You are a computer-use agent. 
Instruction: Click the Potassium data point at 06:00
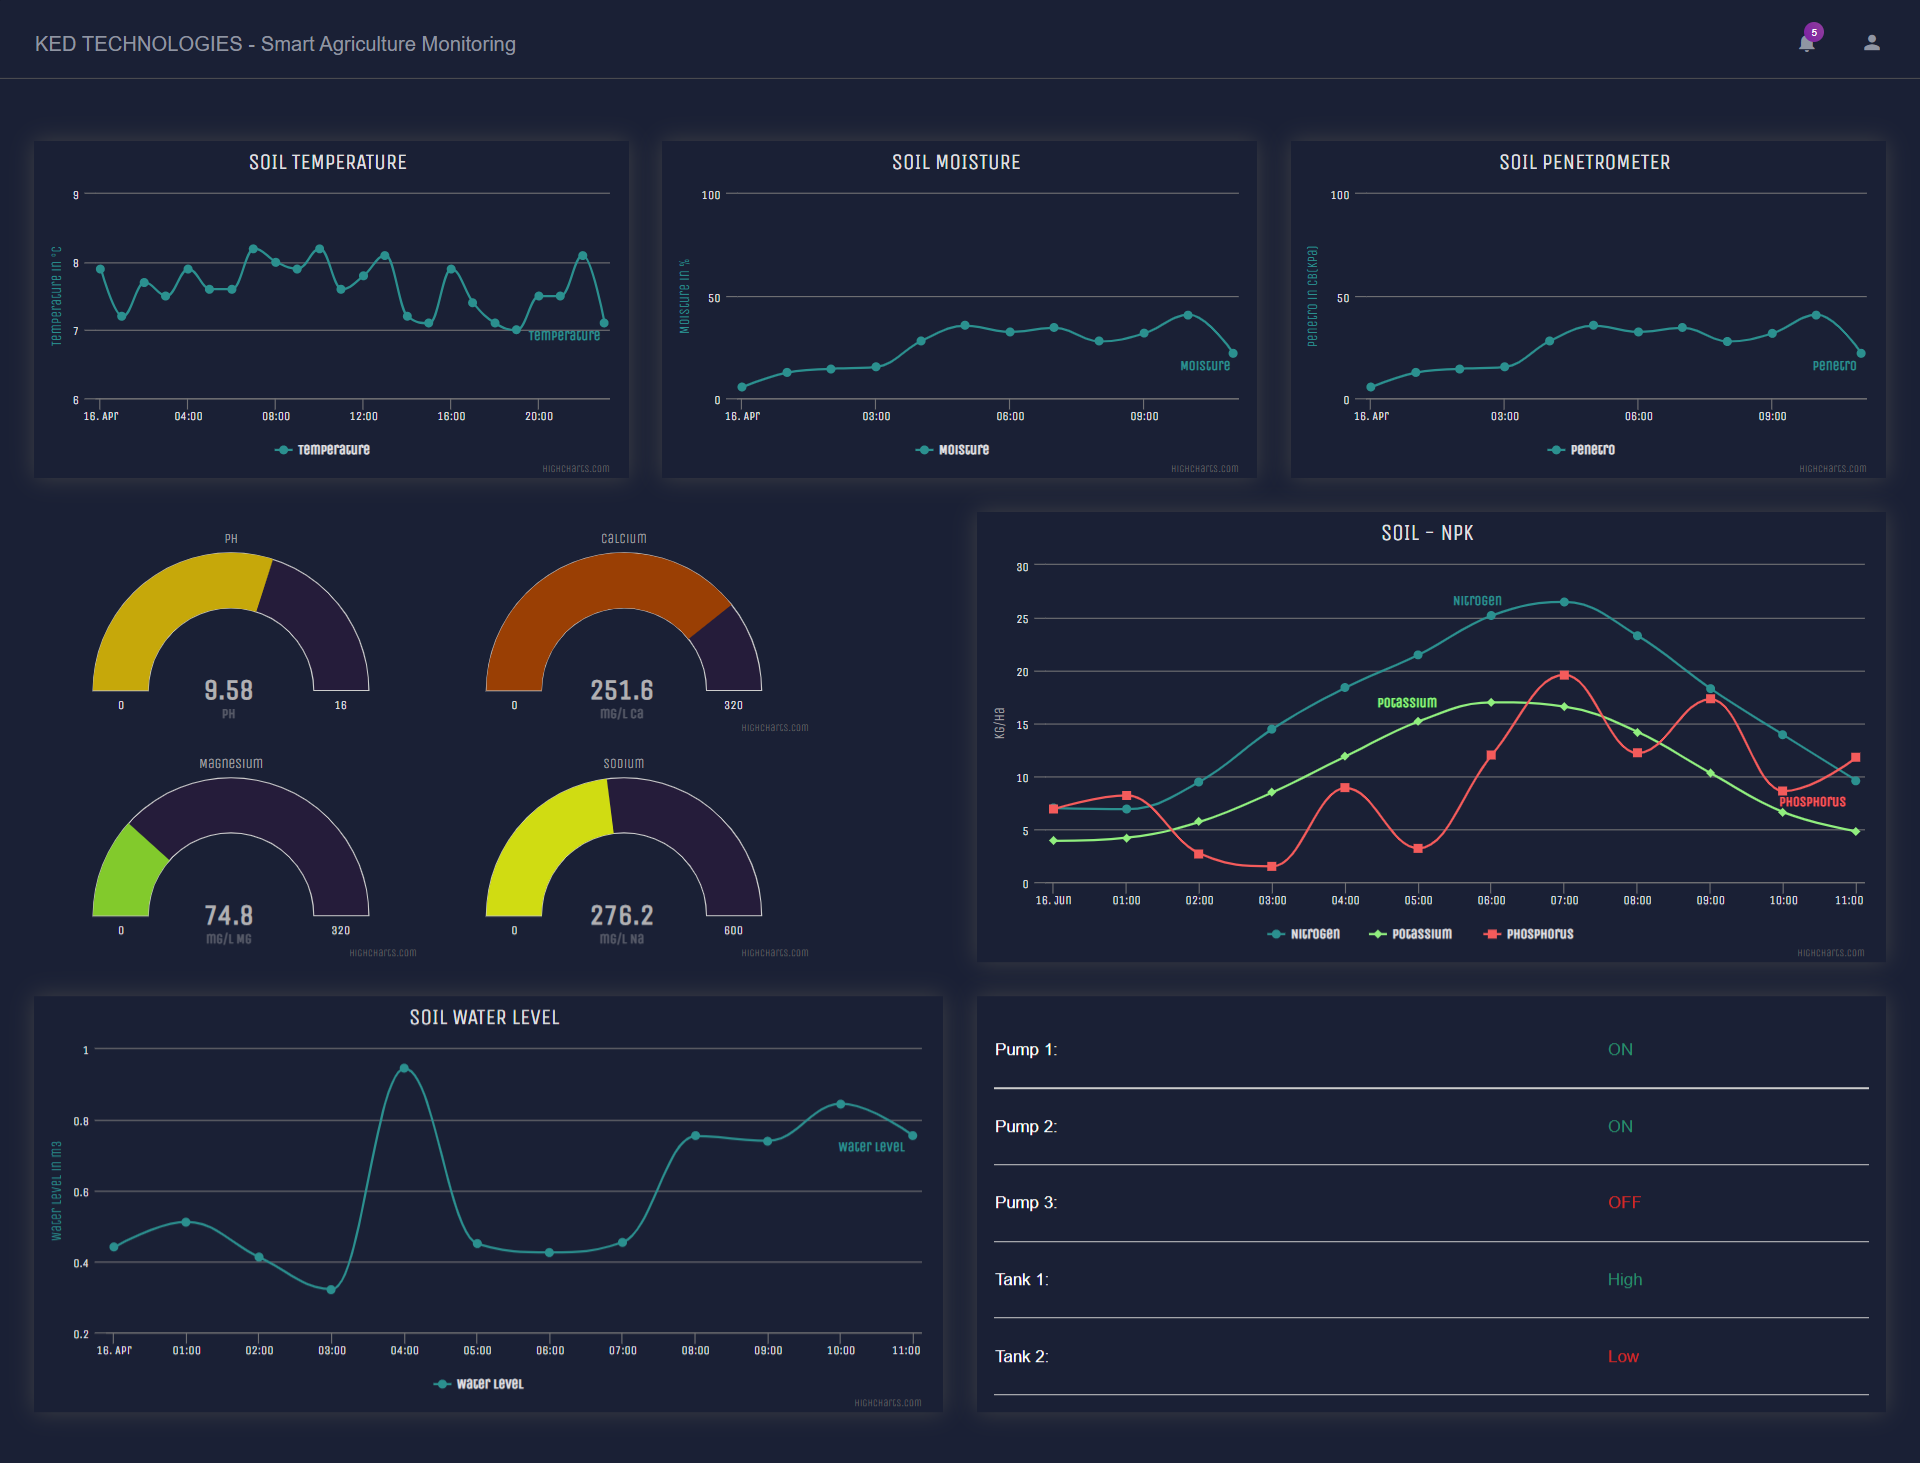click(1491, 703)
